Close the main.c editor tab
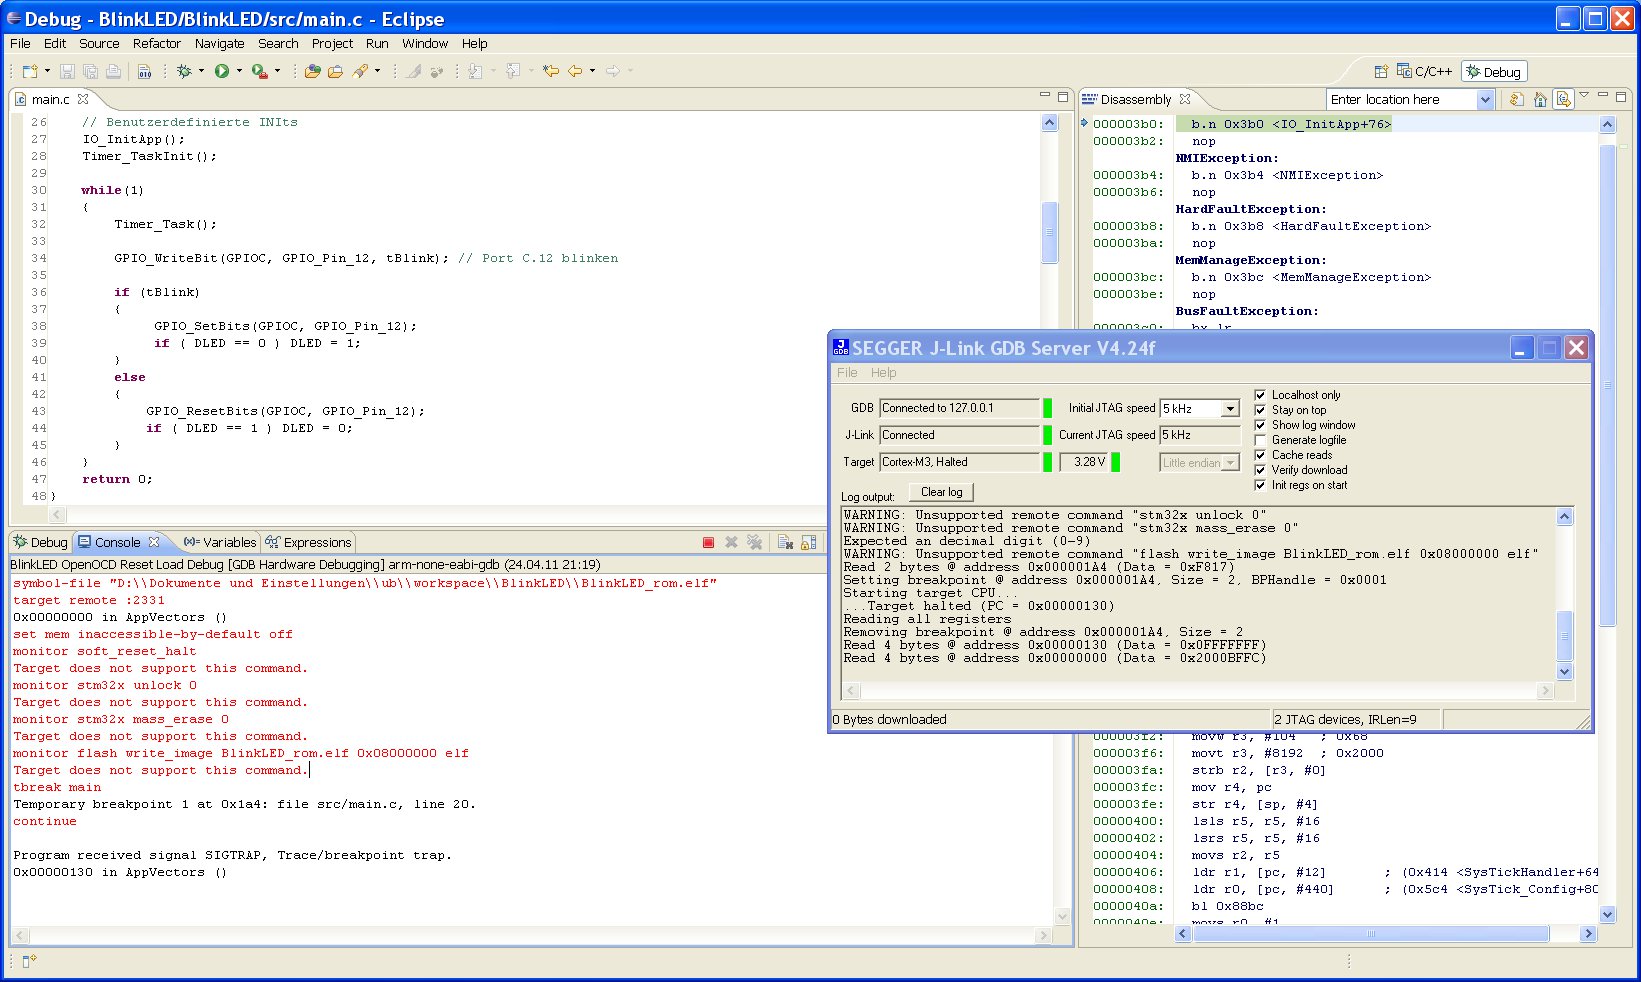 pyautogui.click(x=83, y=99)
